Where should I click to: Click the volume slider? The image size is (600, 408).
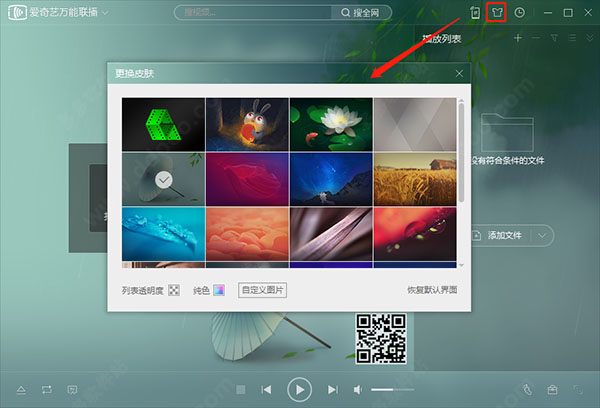(x=393, y=390)
